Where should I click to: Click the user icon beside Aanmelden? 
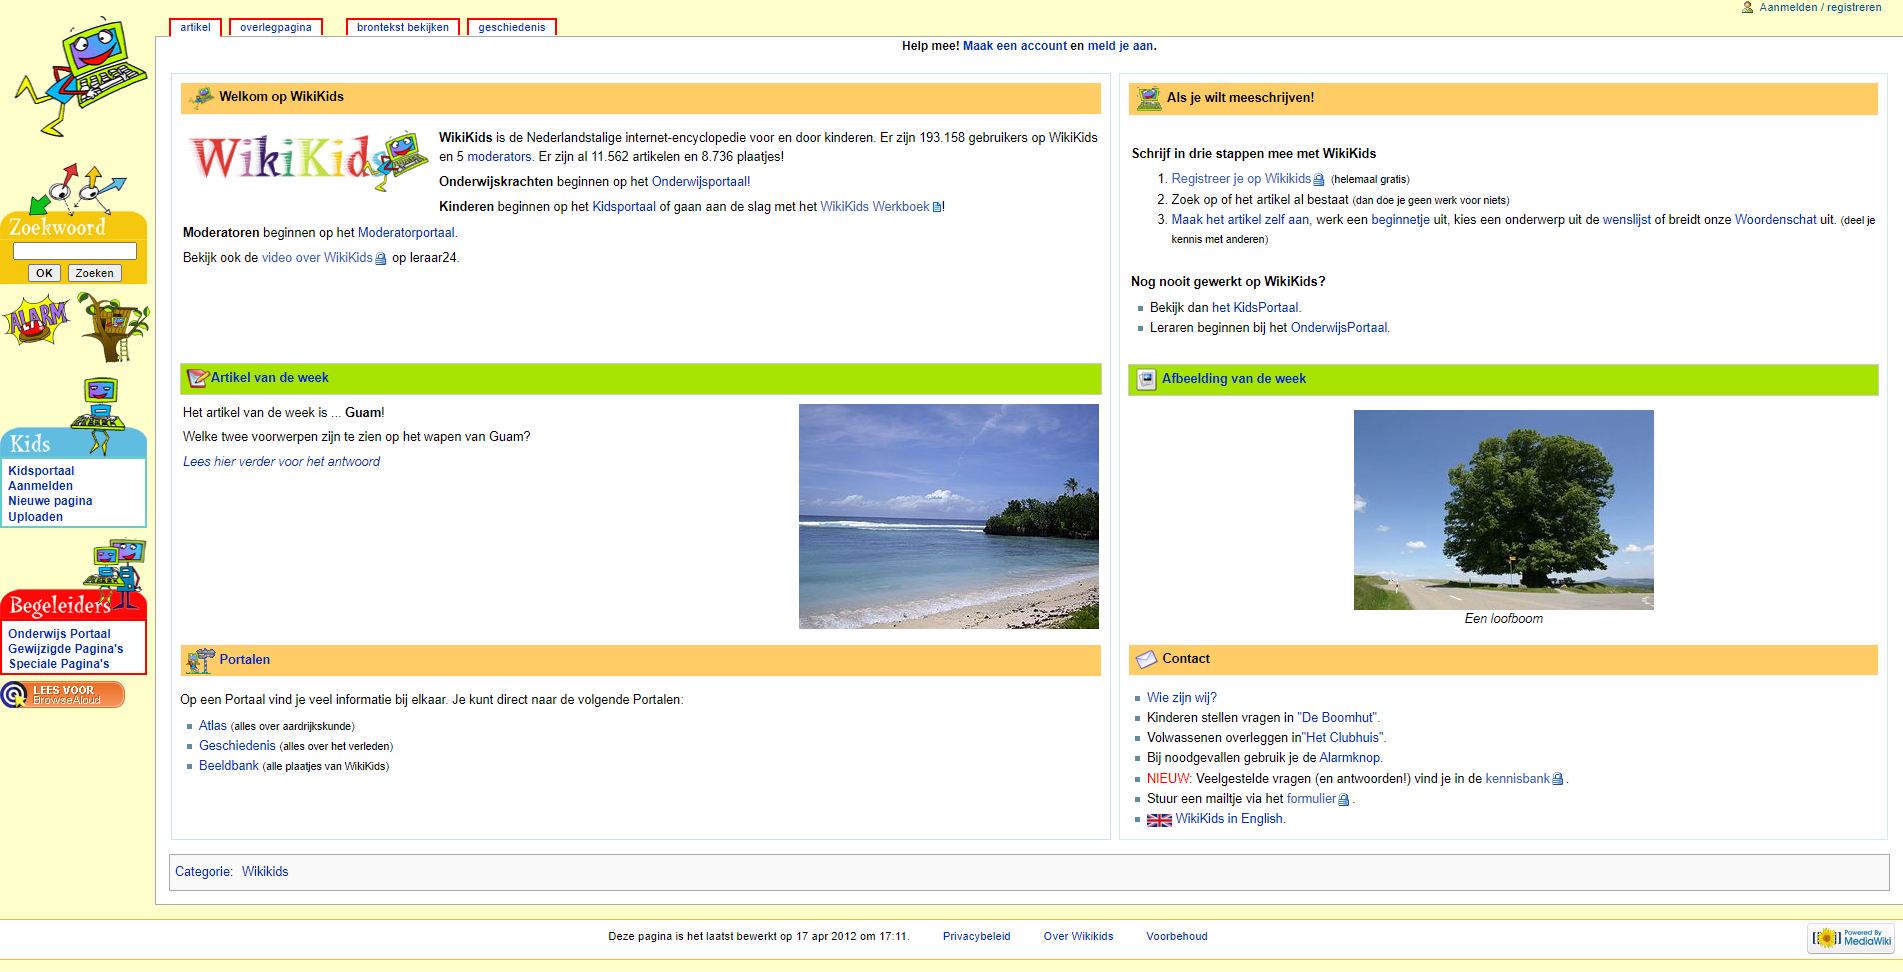point(1747,7)
